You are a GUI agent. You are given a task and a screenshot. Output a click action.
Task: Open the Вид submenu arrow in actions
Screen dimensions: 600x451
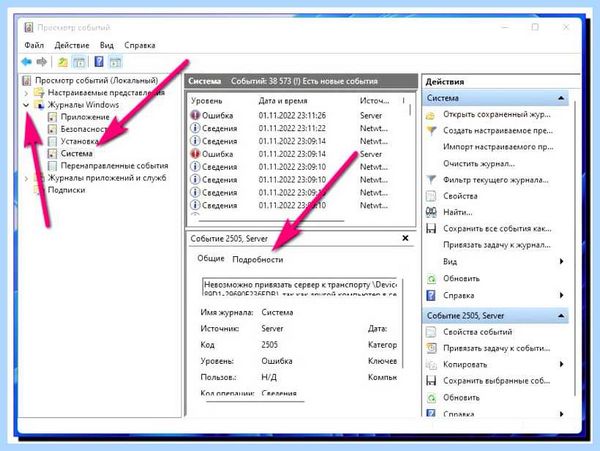tap(562, 262)
